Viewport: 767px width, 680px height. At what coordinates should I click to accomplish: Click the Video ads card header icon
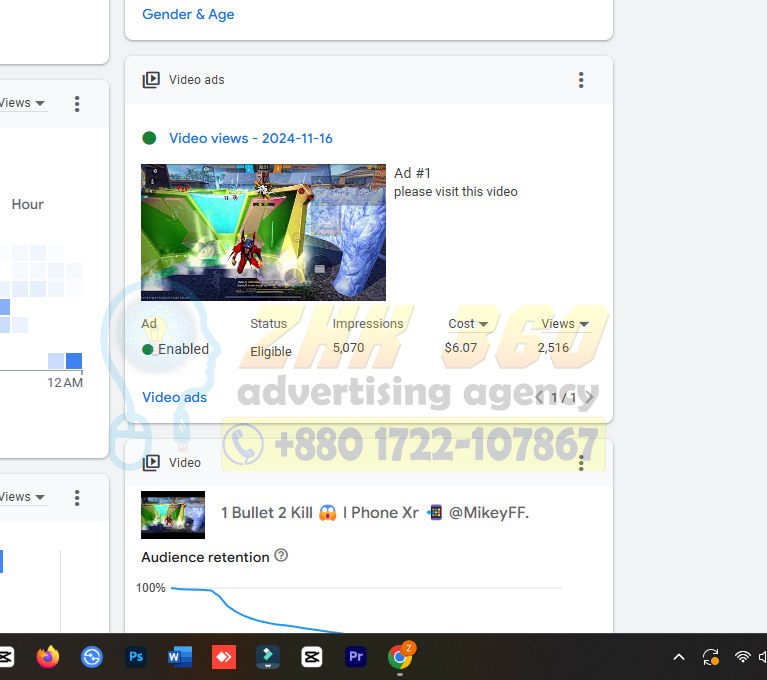click(151, 80)
